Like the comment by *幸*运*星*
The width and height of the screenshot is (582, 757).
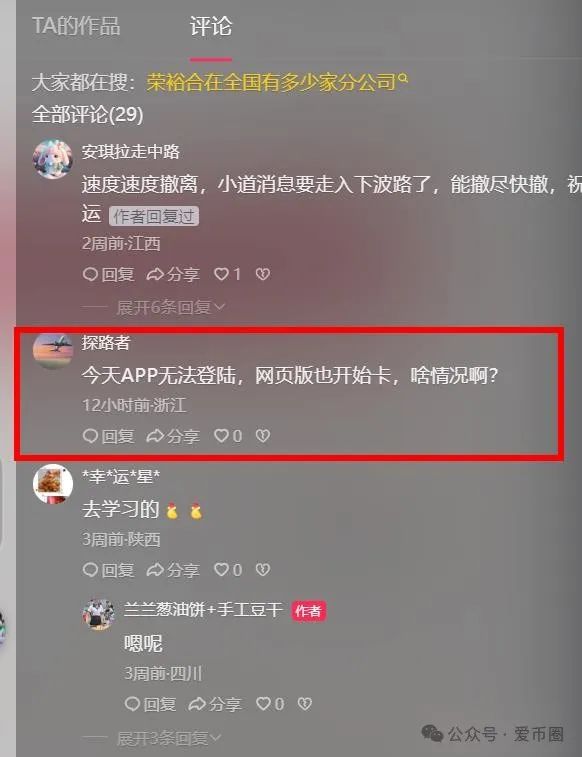click(x=228, y=570)
